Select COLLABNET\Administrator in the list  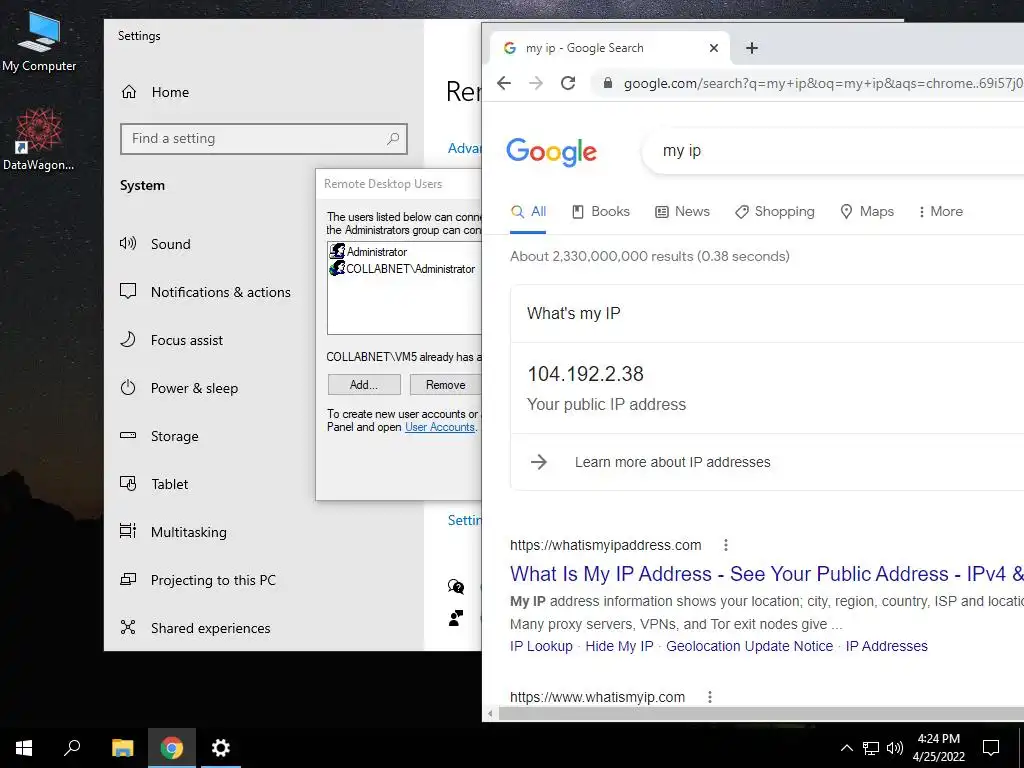pyautogui.click(x=402, y=268)
